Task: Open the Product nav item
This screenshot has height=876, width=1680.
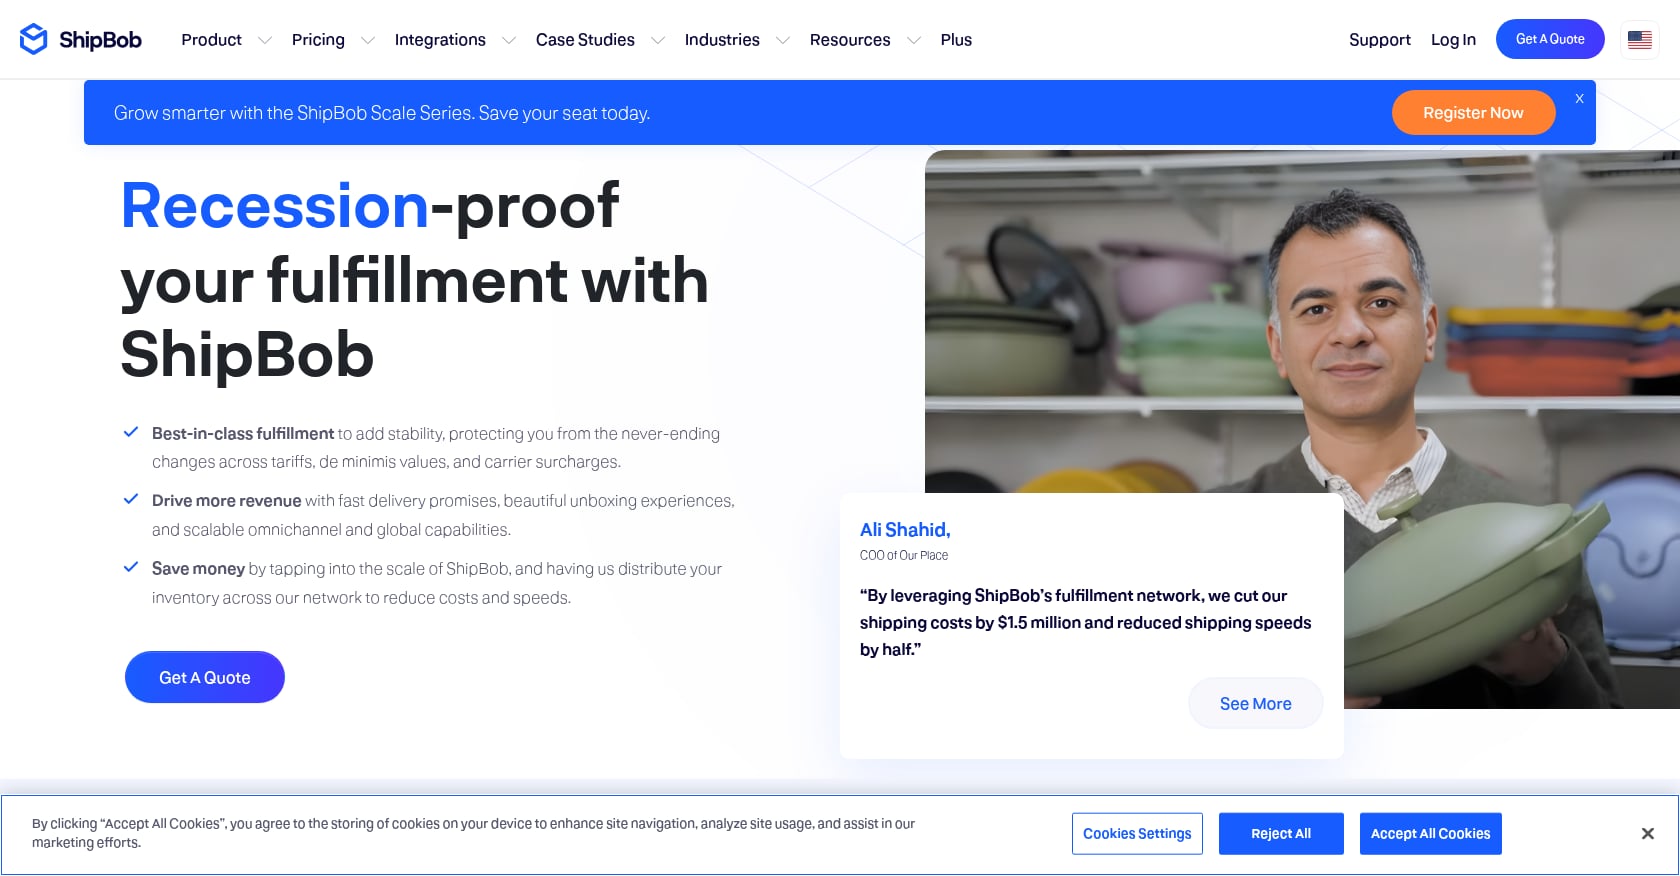Action: click(211, 40)
